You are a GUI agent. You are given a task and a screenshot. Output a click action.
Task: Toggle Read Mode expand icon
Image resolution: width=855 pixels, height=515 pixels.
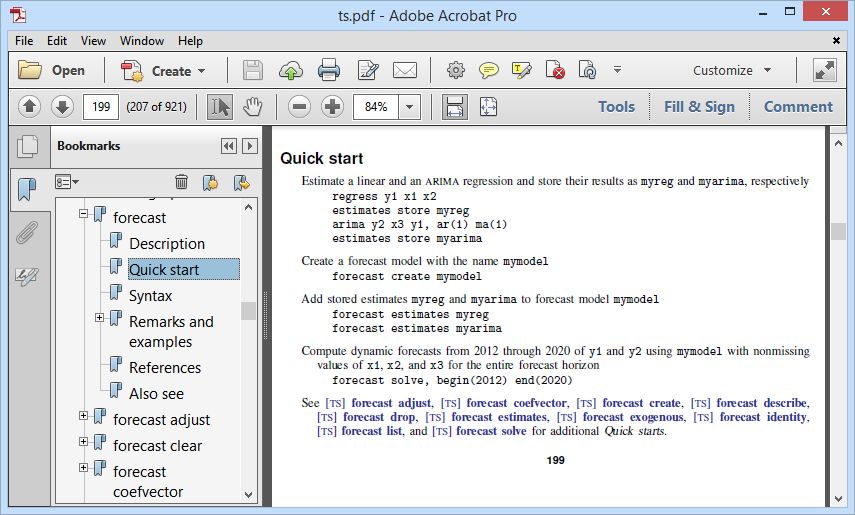pos(824,70)
